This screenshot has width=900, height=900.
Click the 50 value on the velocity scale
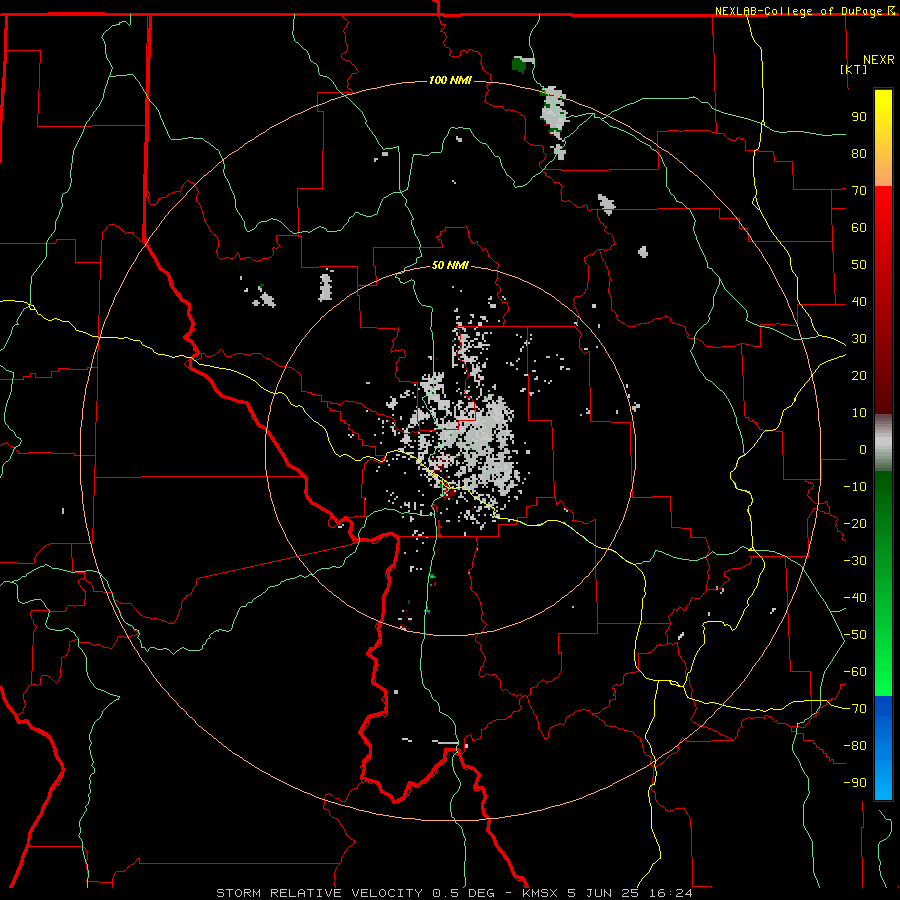(x=859, y=265)
